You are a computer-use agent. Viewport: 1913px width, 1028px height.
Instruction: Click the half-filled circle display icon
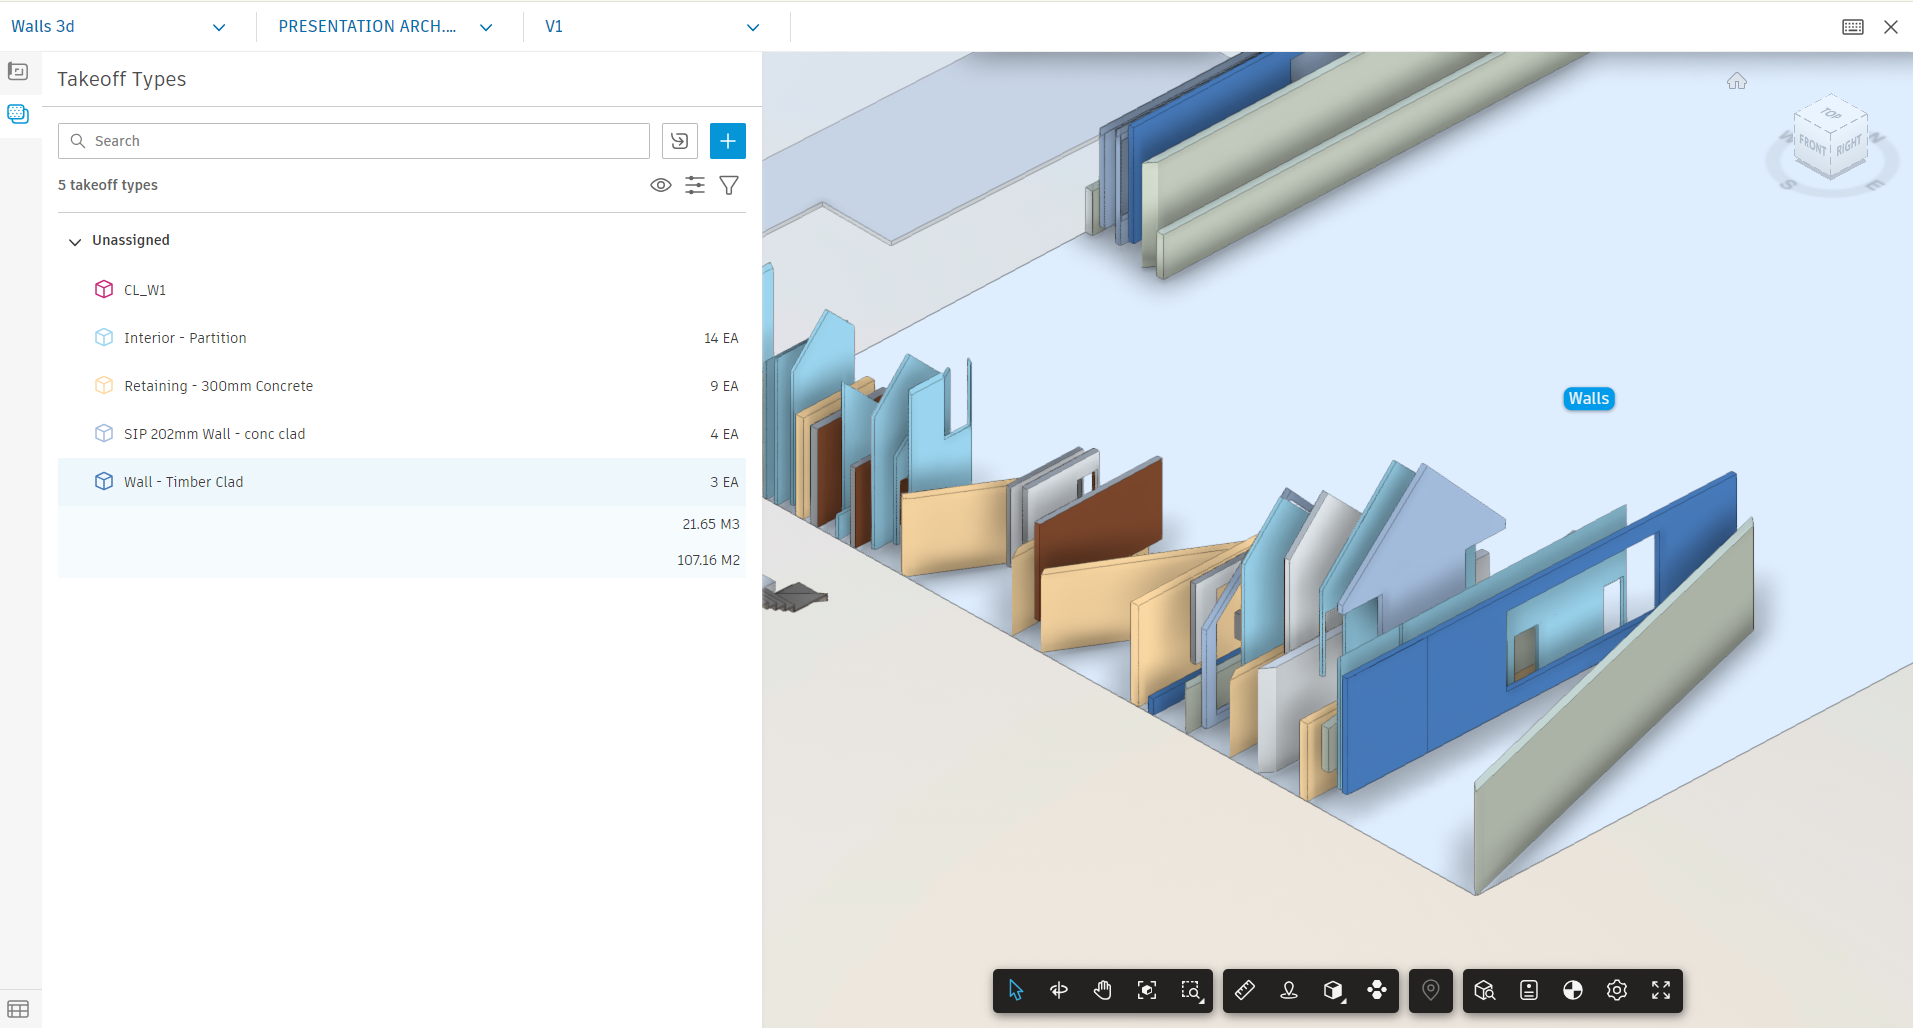pos(1573,990)
